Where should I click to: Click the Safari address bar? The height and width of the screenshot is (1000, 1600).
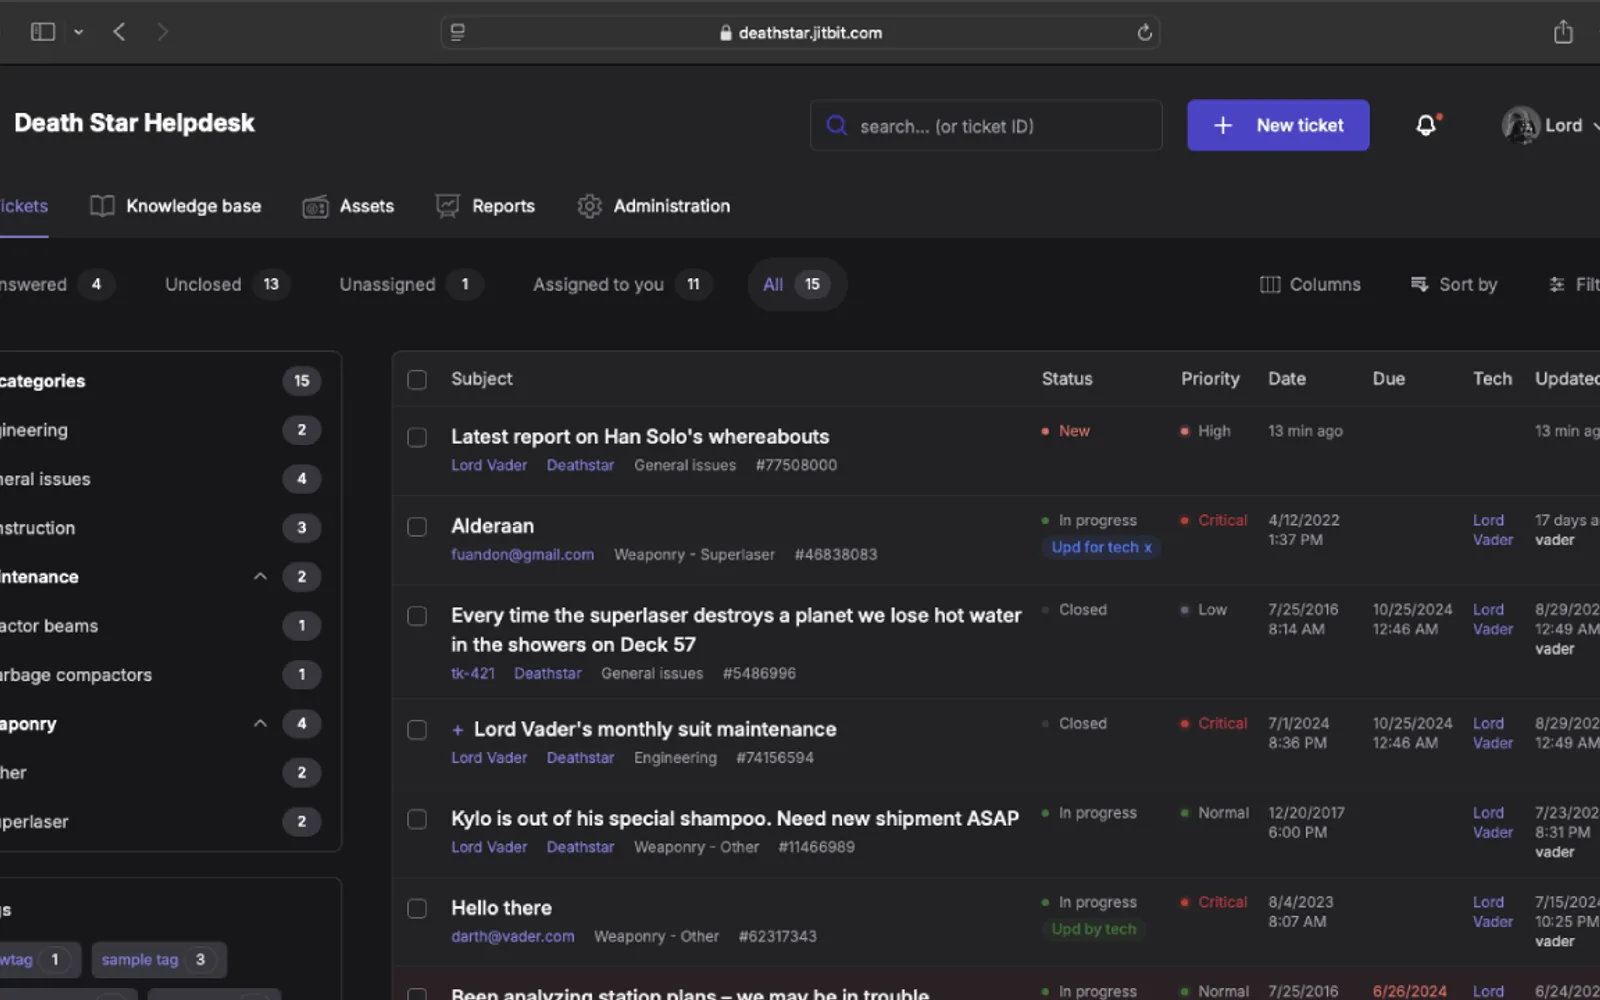tap(800, 32)
